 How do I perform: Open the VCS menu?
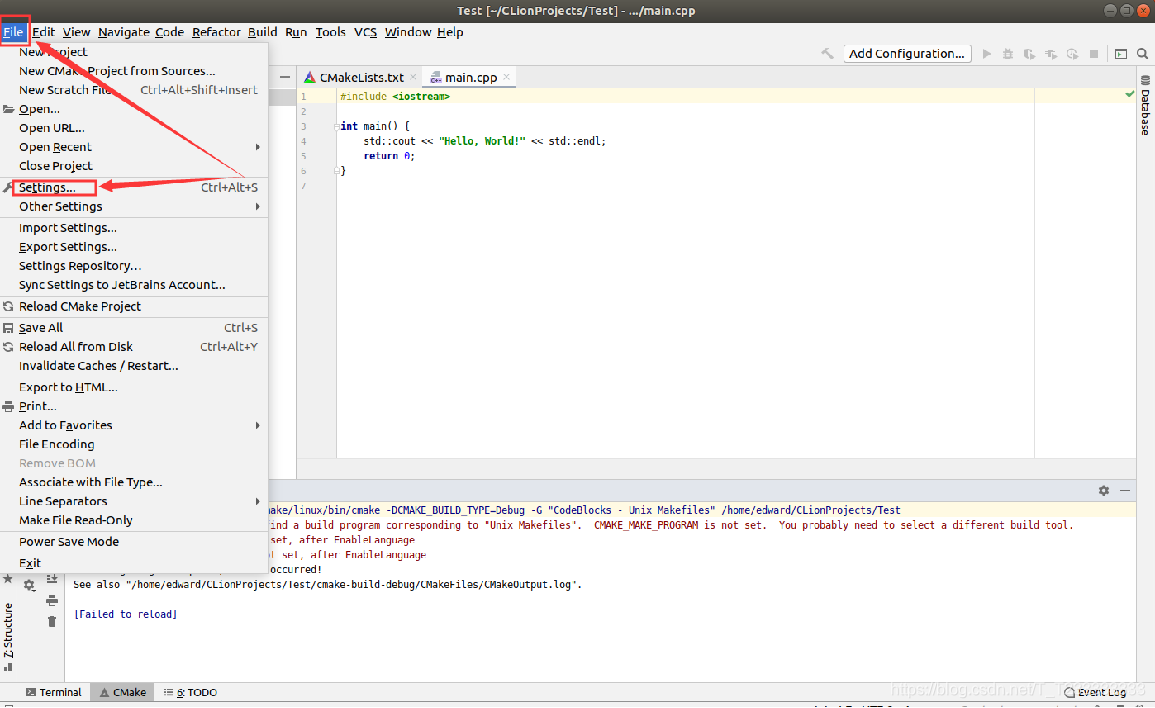click(365, 32)
